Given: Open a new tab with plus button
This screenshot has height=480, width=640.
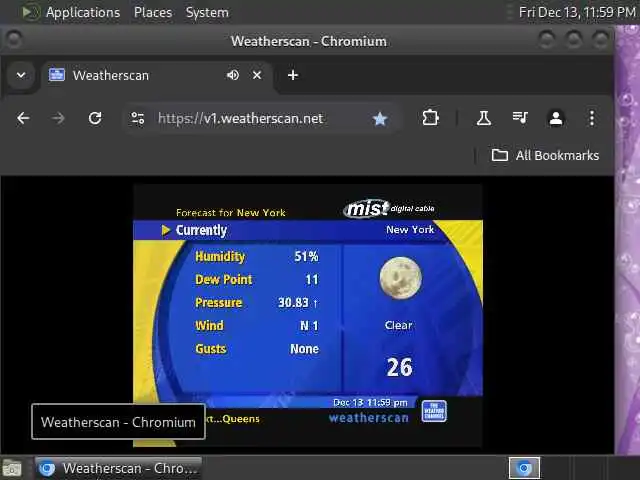Looking at the screenshot, I should (293, 75).
